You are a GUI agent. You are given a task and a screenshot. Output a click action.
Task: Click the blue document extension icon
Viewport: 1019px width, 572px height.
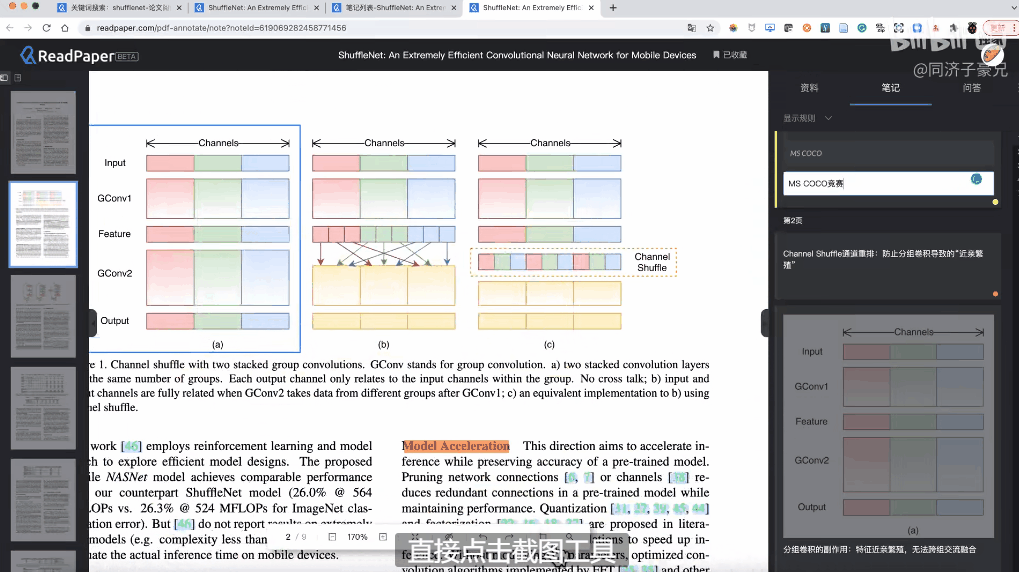843,28
